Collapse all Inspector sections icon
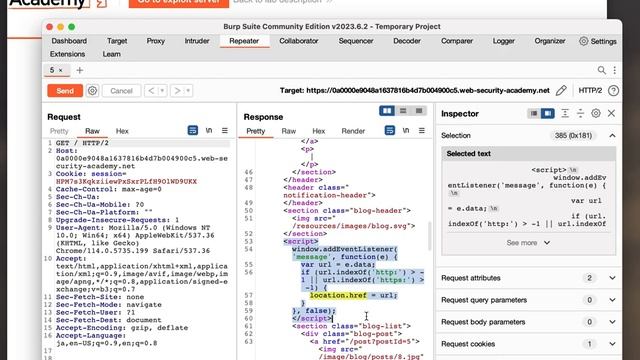 point(580,113)
